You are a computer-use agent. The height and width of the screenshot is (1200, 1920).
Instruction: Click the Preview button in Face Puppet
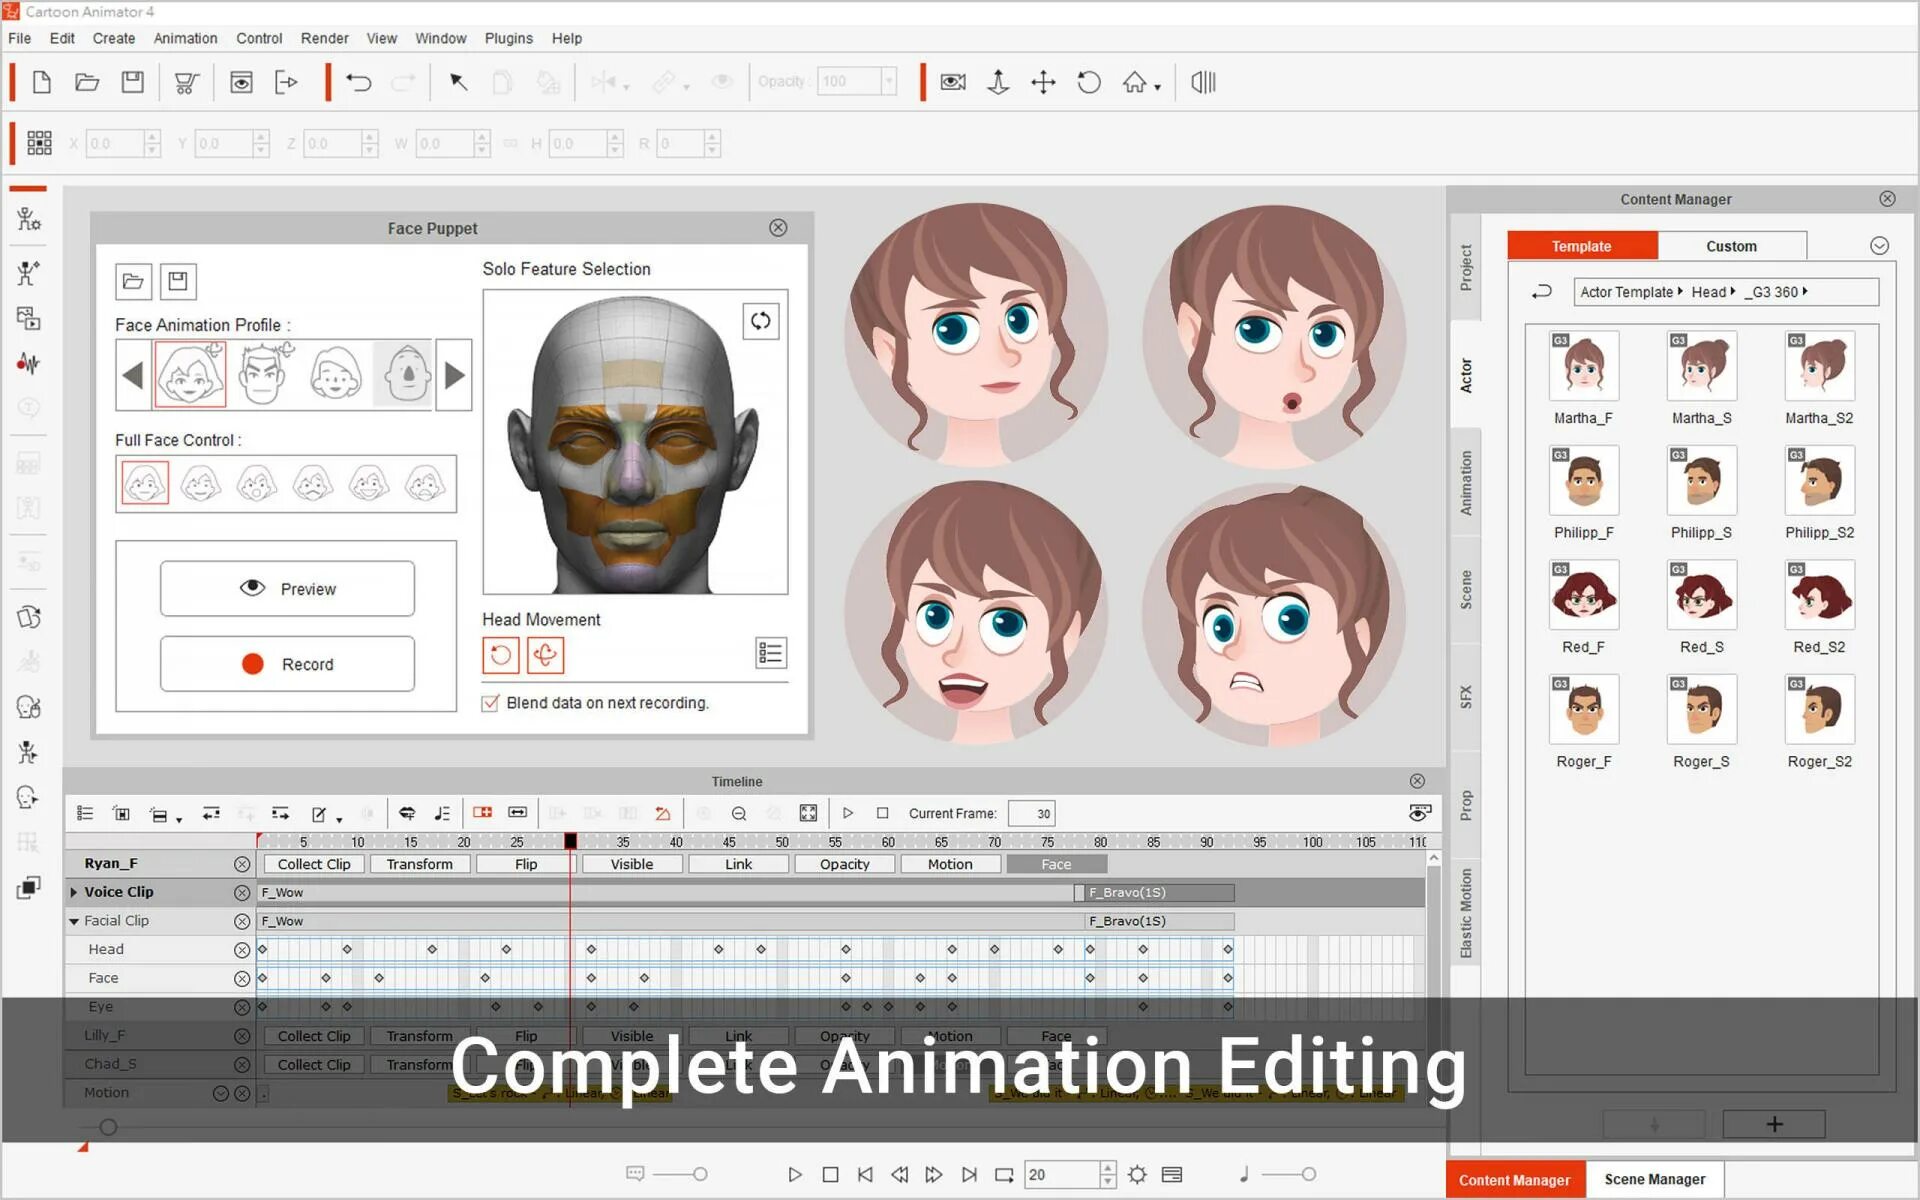(286, 588)
